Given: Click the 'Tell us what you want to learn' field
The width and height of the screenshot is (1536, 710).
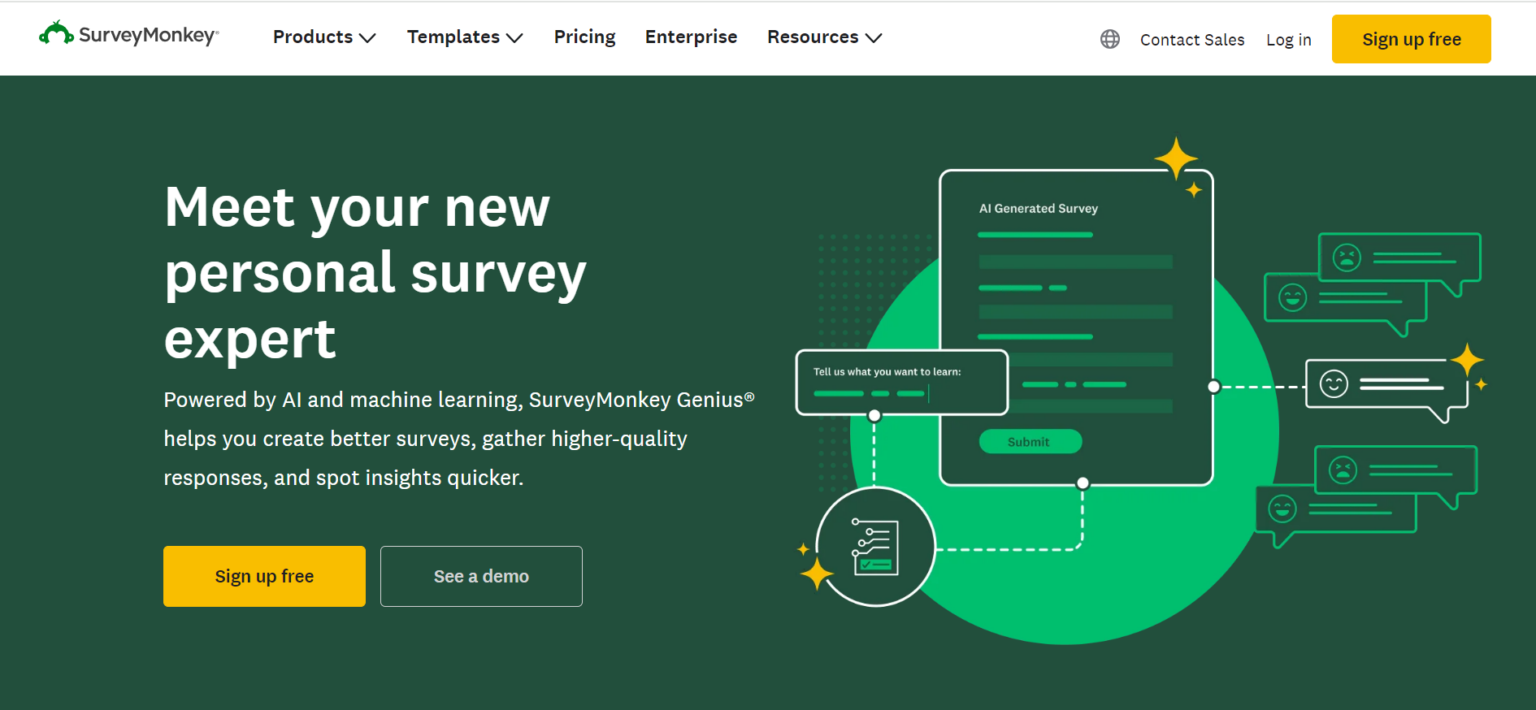Looking at the screenshot, I should 901,382.
